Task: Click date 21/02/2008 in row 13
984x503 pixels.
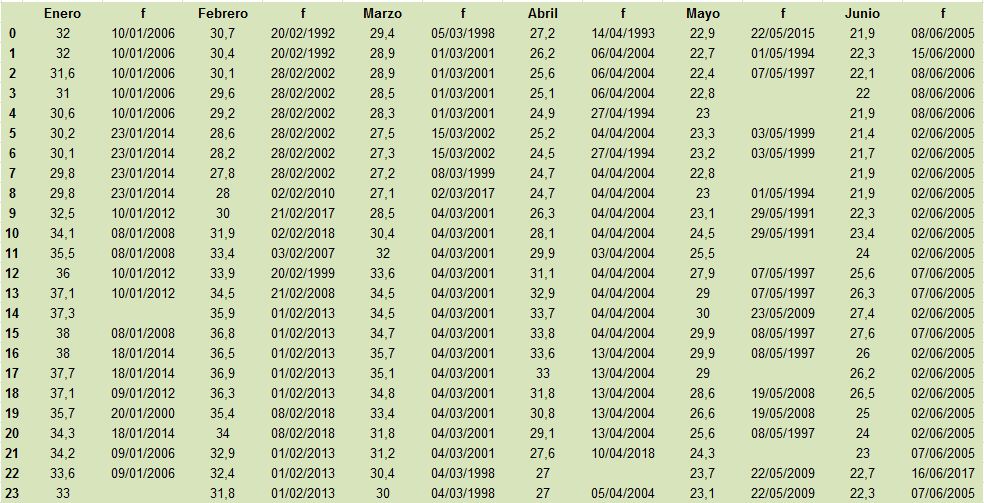Action: [x=303, y=294]
